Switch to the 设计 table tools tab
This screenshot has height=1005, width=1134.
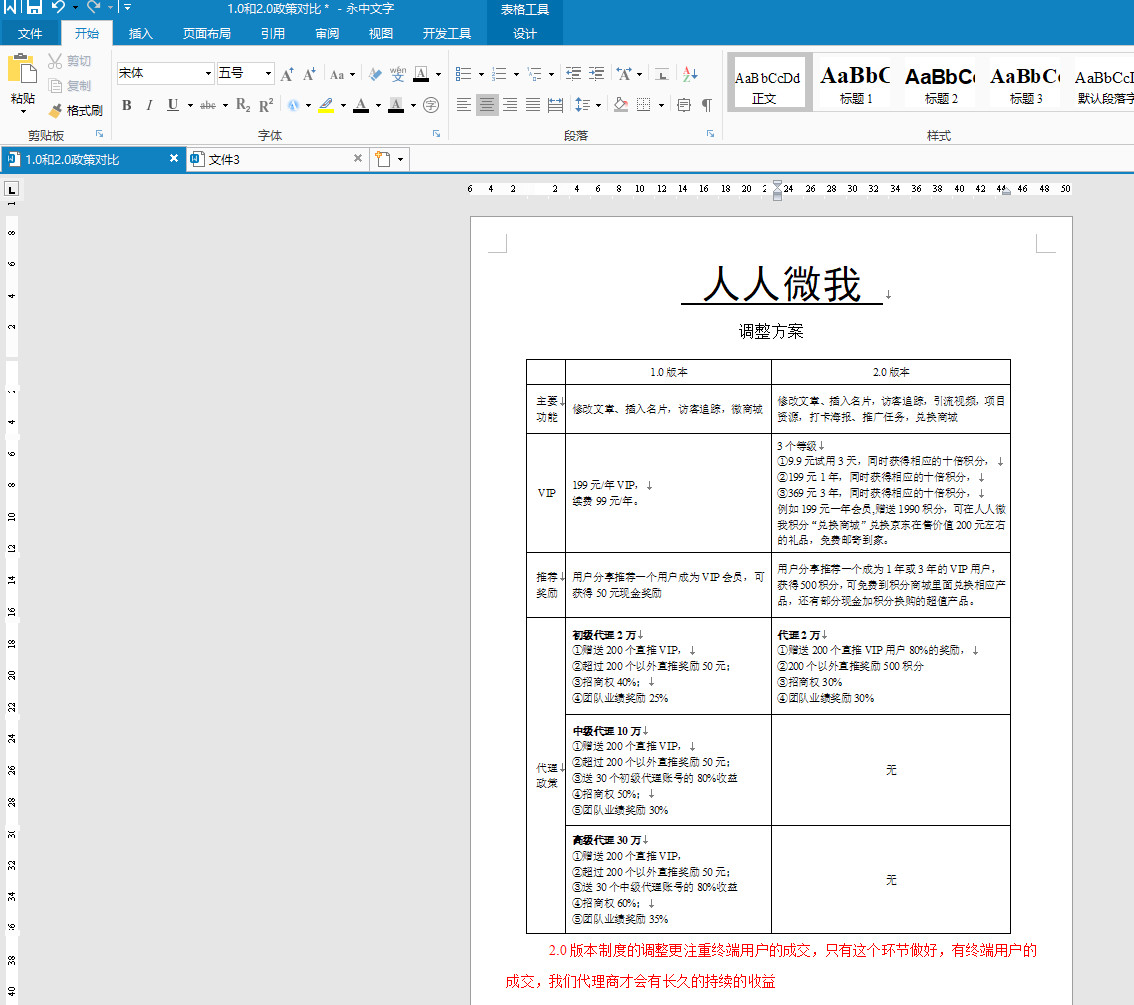coord(524,33)
